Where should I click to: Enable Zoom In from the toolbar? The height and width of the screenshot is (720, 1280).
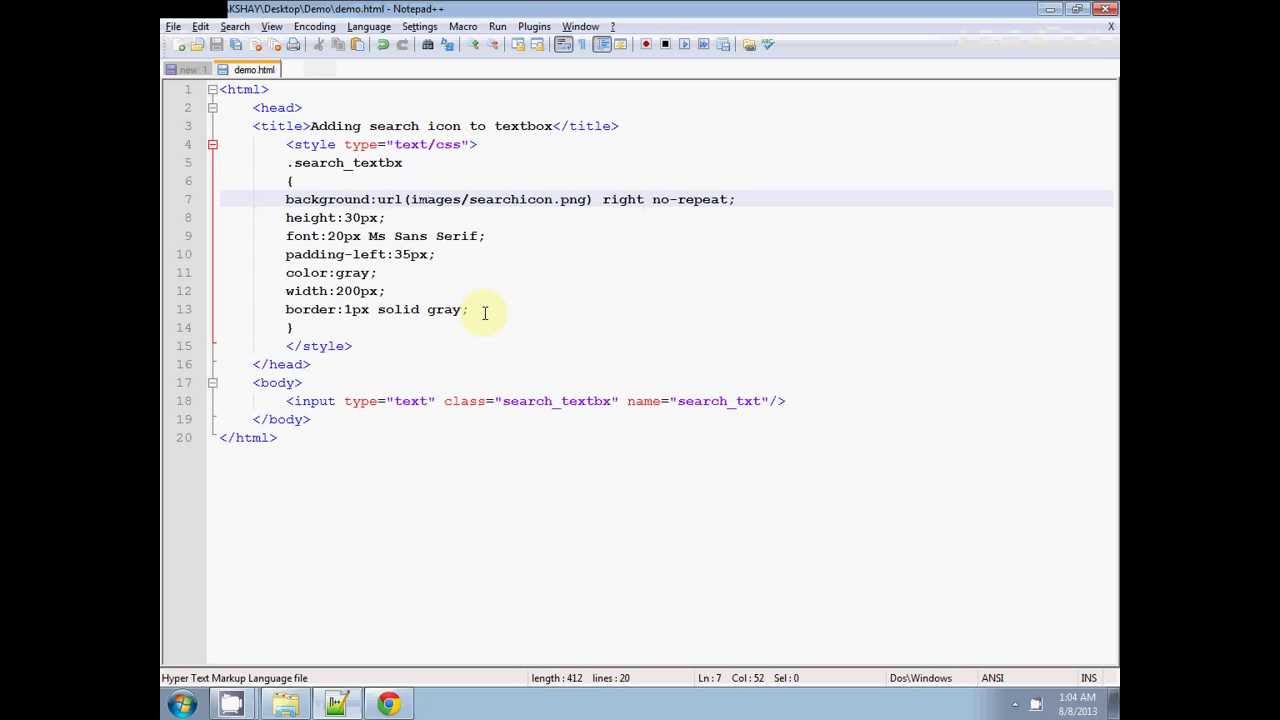[x=474, y=44]
